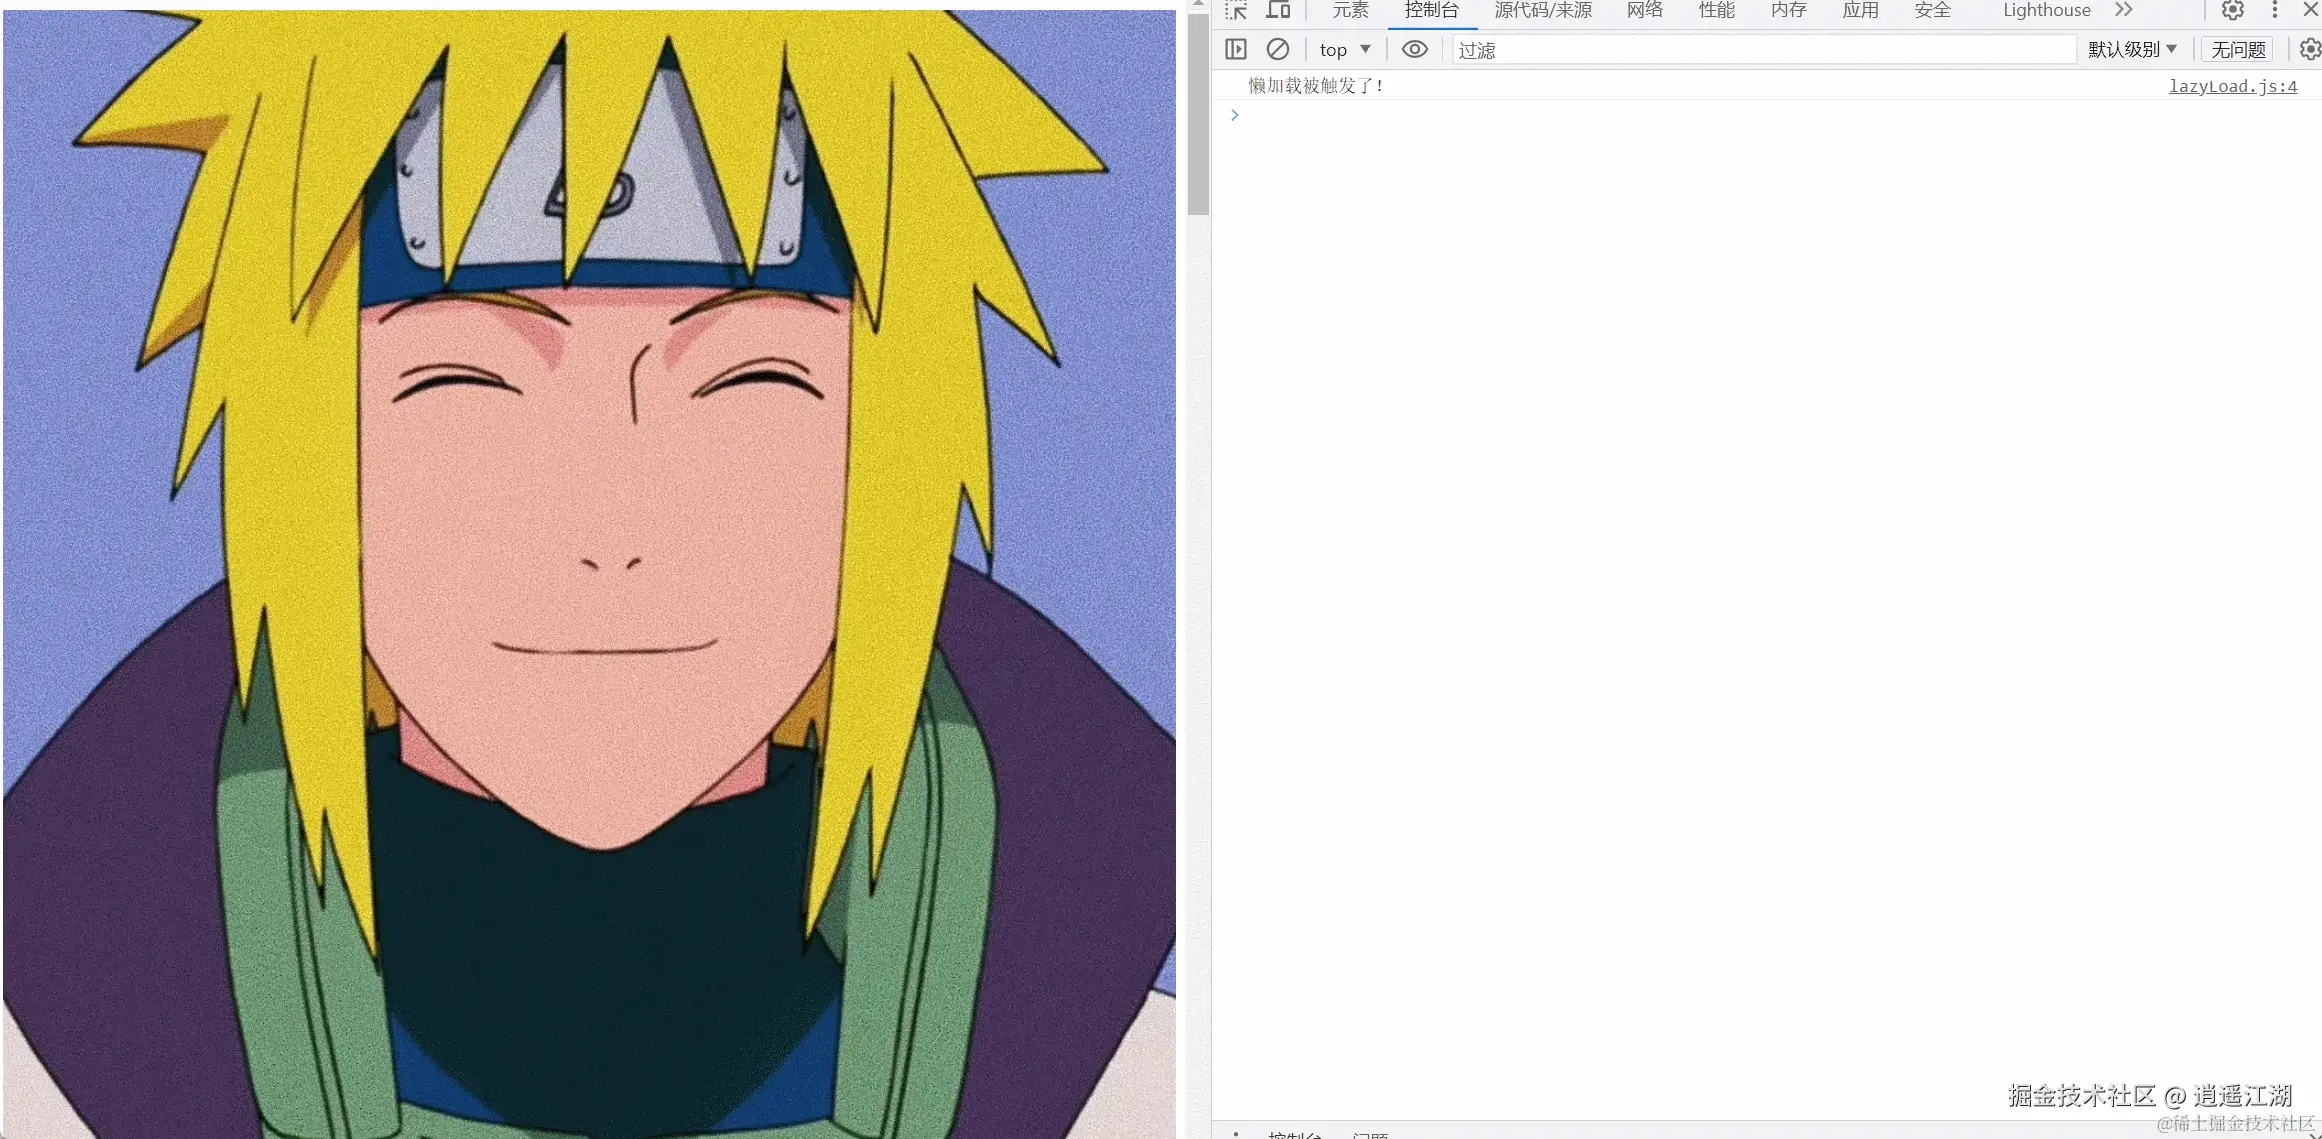Open the DevTools settings gear

(x=2232, y=10)
